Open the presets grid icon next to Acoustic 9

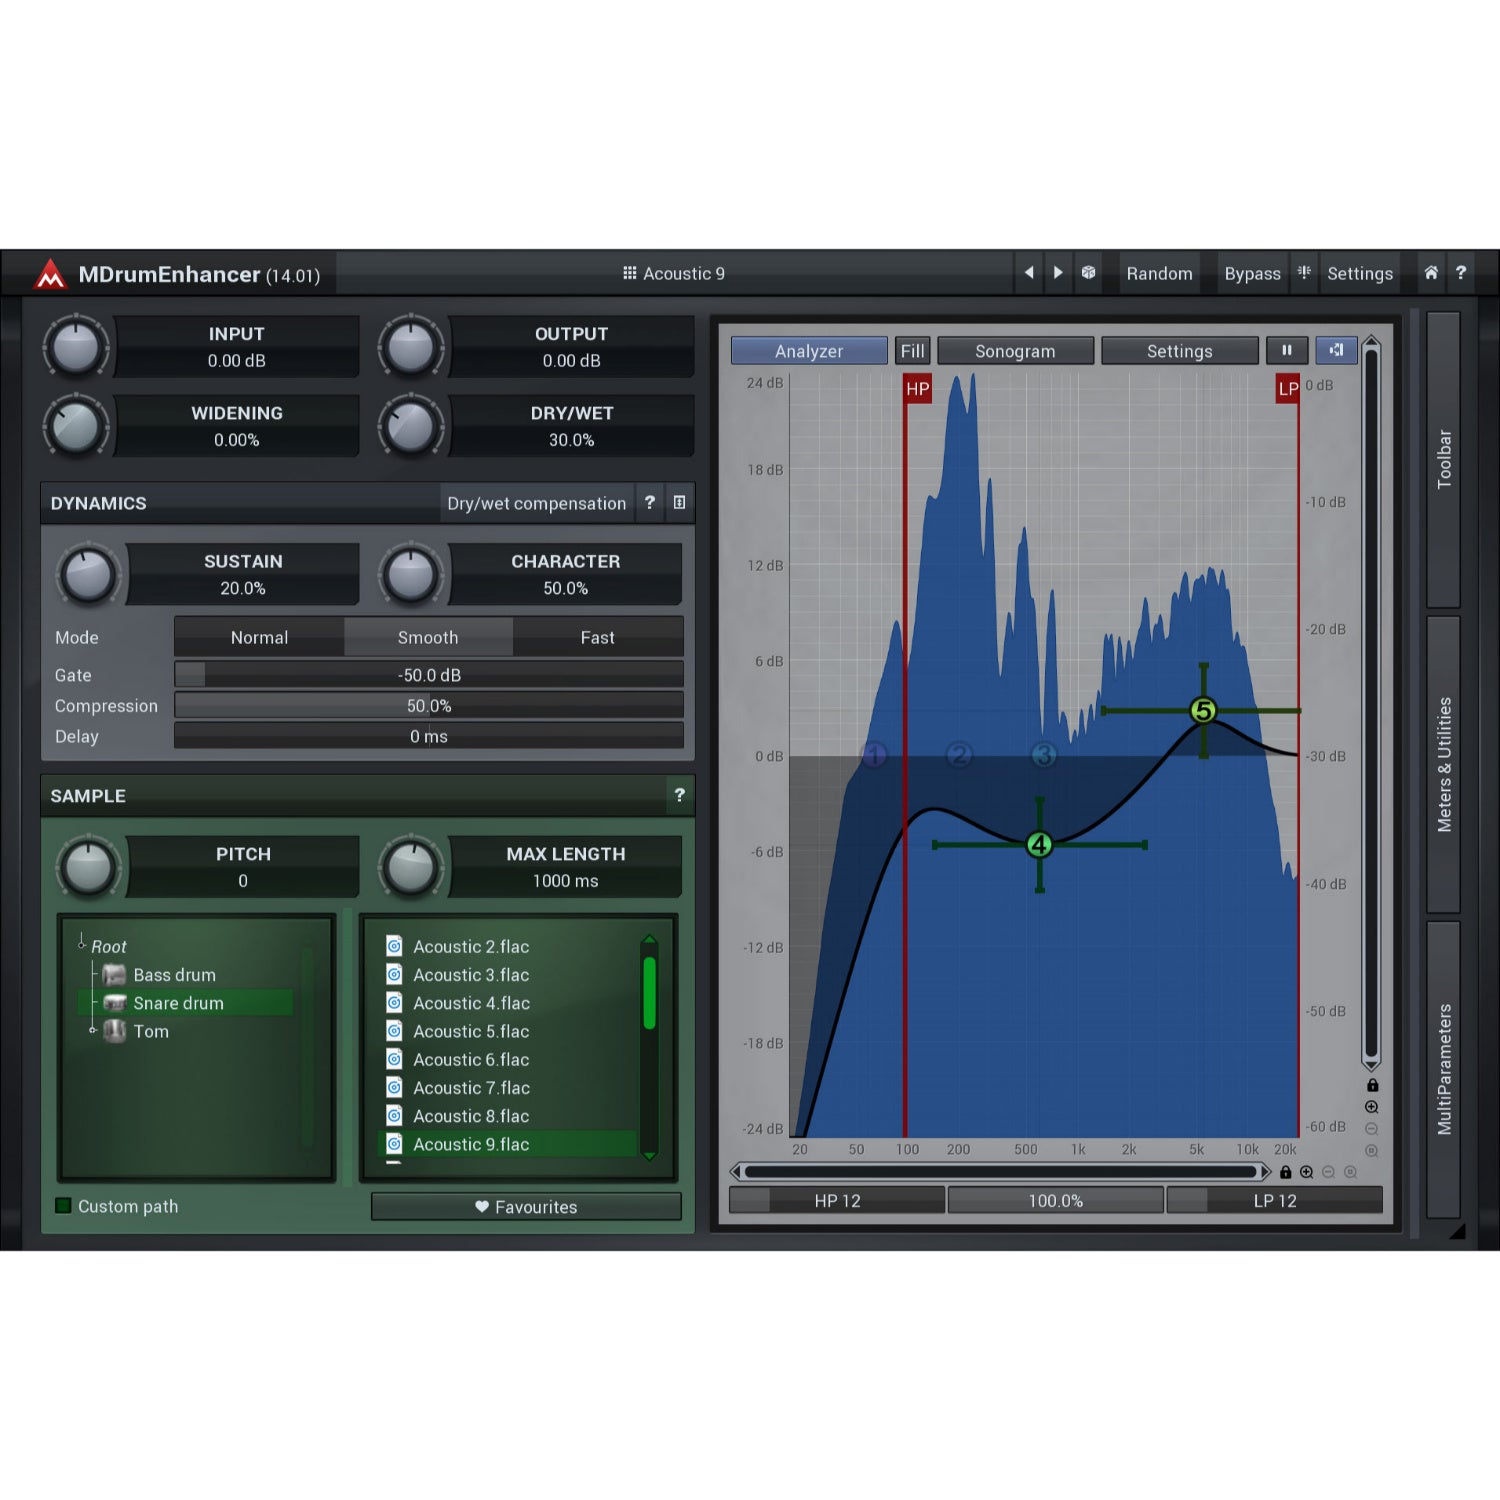629,273
